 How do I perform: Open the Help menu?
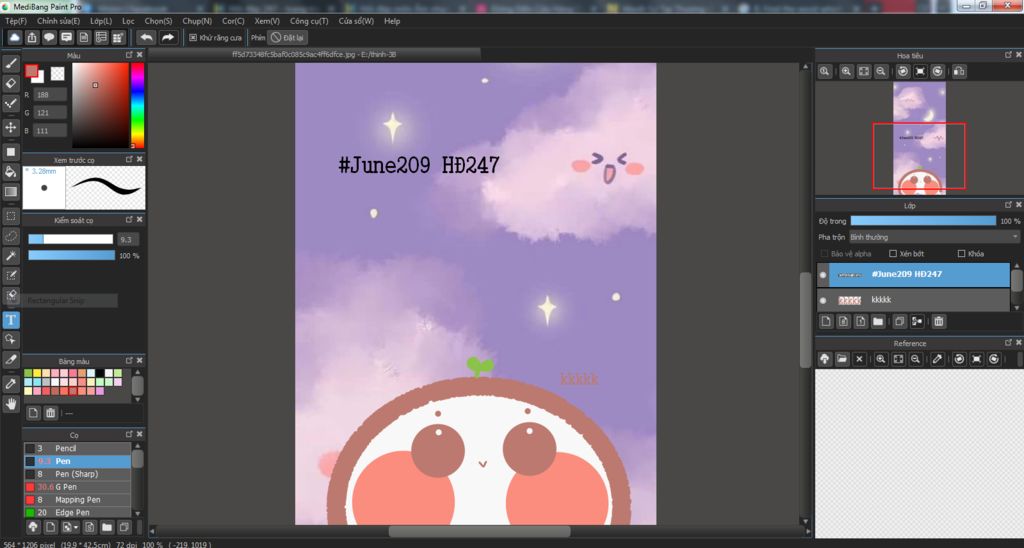point(392,21)
